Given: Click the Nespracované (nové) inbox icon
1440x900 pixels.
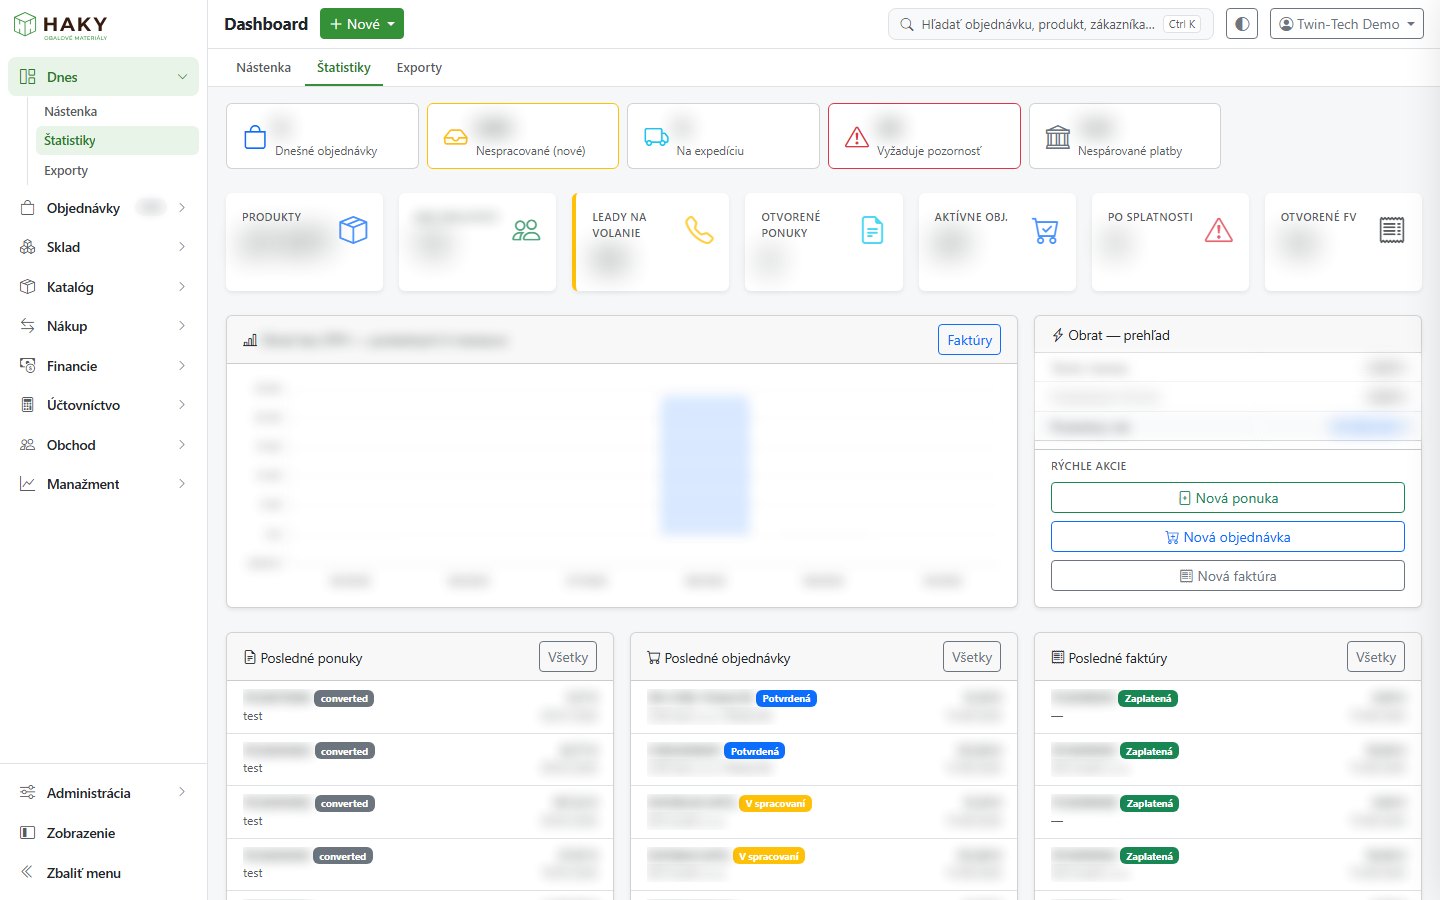Looking at the screenshot, I should (x=455, y=137).
